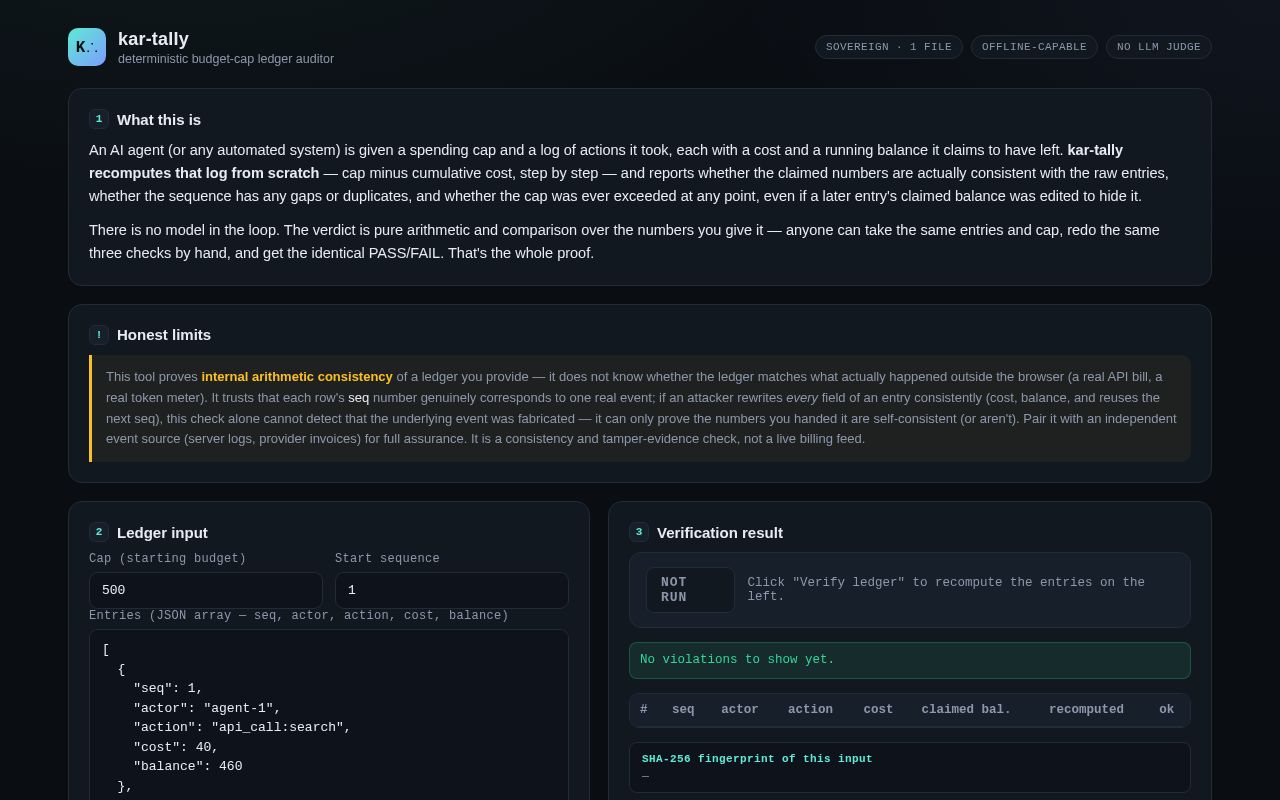Click the 'seq' column header

click(683, 710)
